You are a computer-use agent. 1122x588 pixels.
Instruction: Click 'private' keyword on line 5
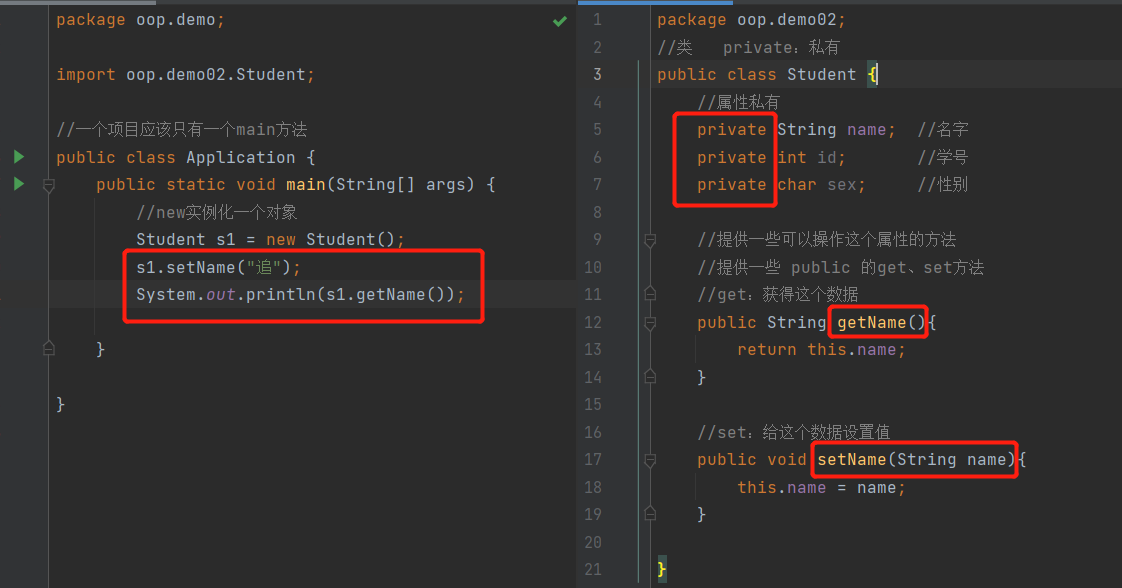[731, 129]
